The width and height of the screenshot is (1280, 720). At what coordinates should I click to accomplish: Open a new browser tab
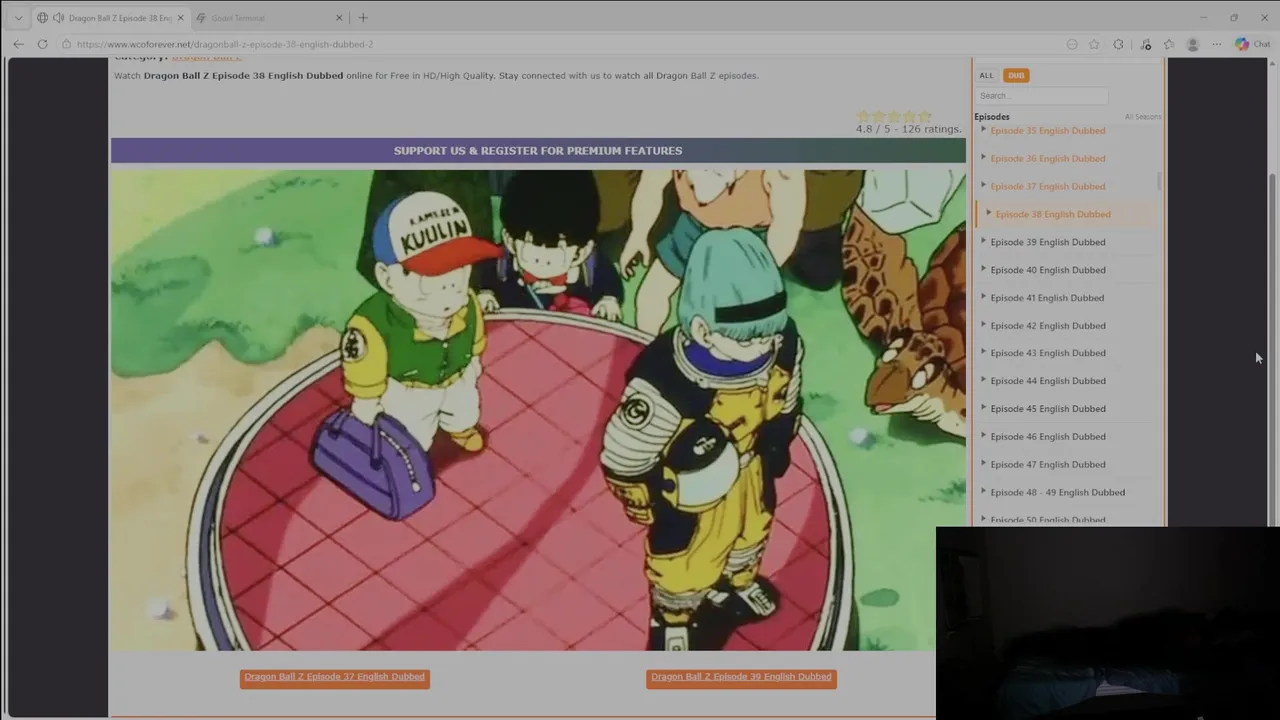[363, 18]
